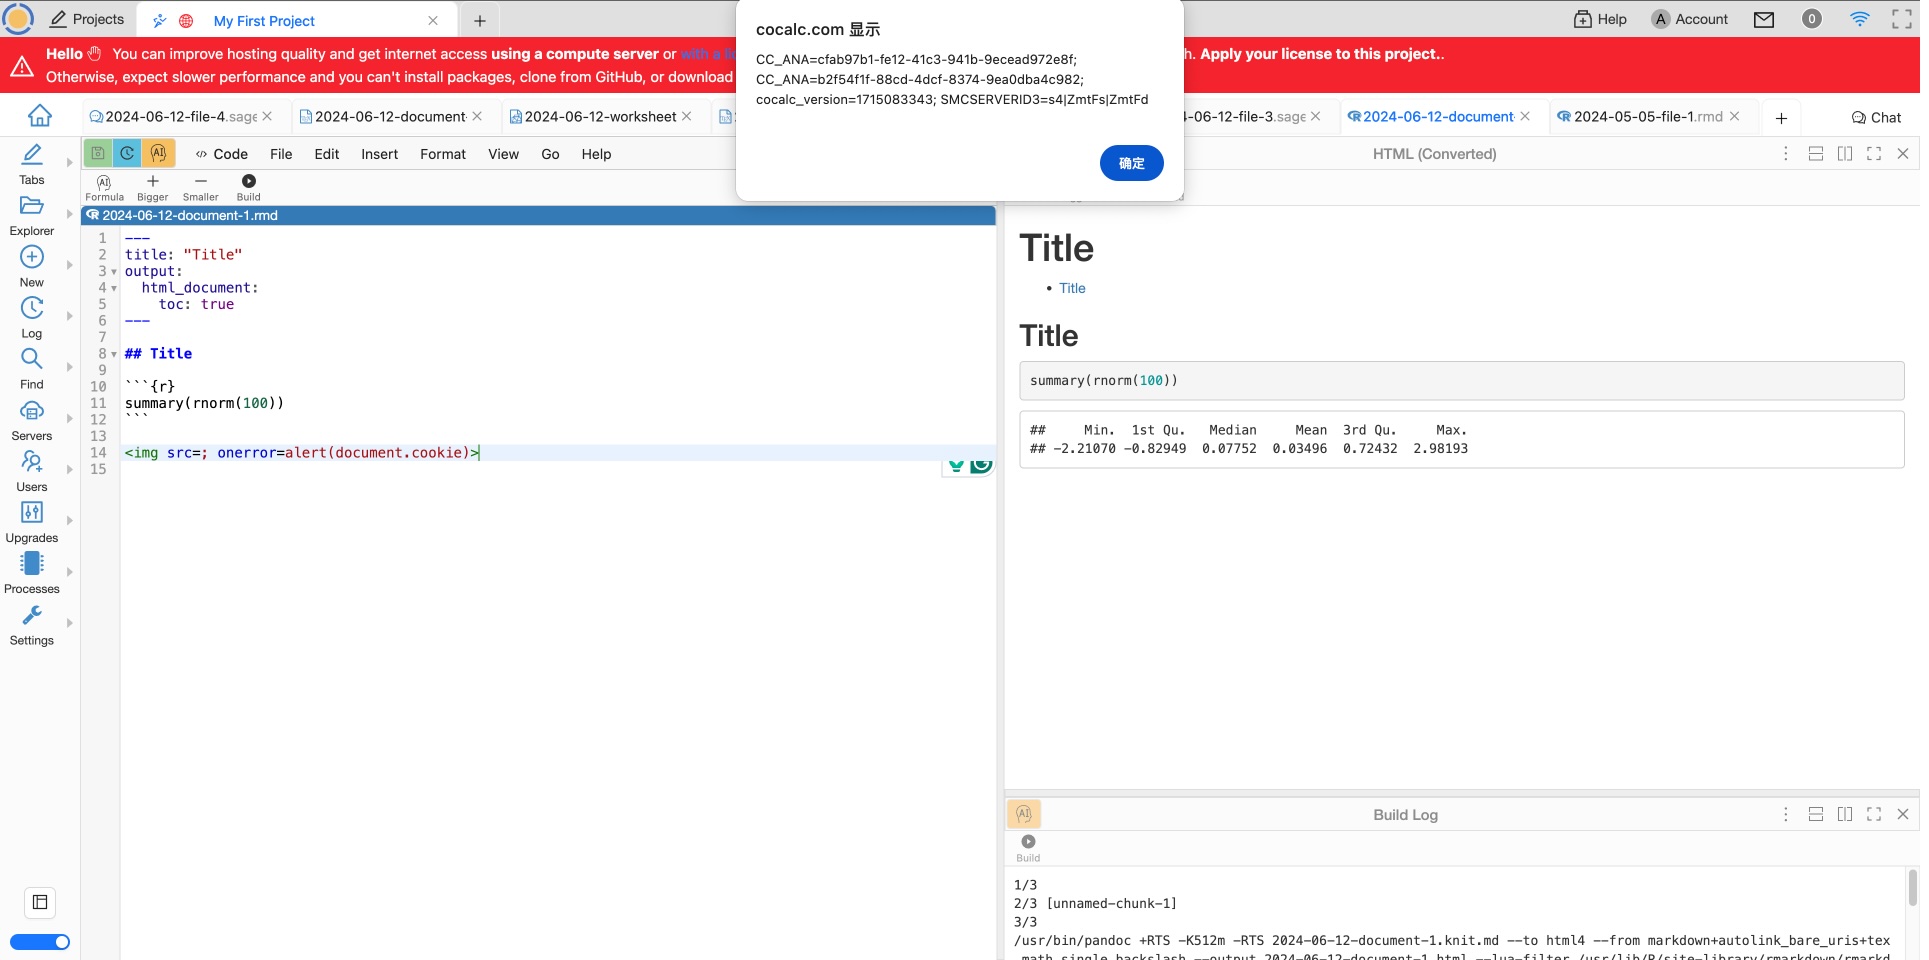Open the Find search sidebar icon
The width and height of the screenshot is (1929, 960).
pos(32,369)
